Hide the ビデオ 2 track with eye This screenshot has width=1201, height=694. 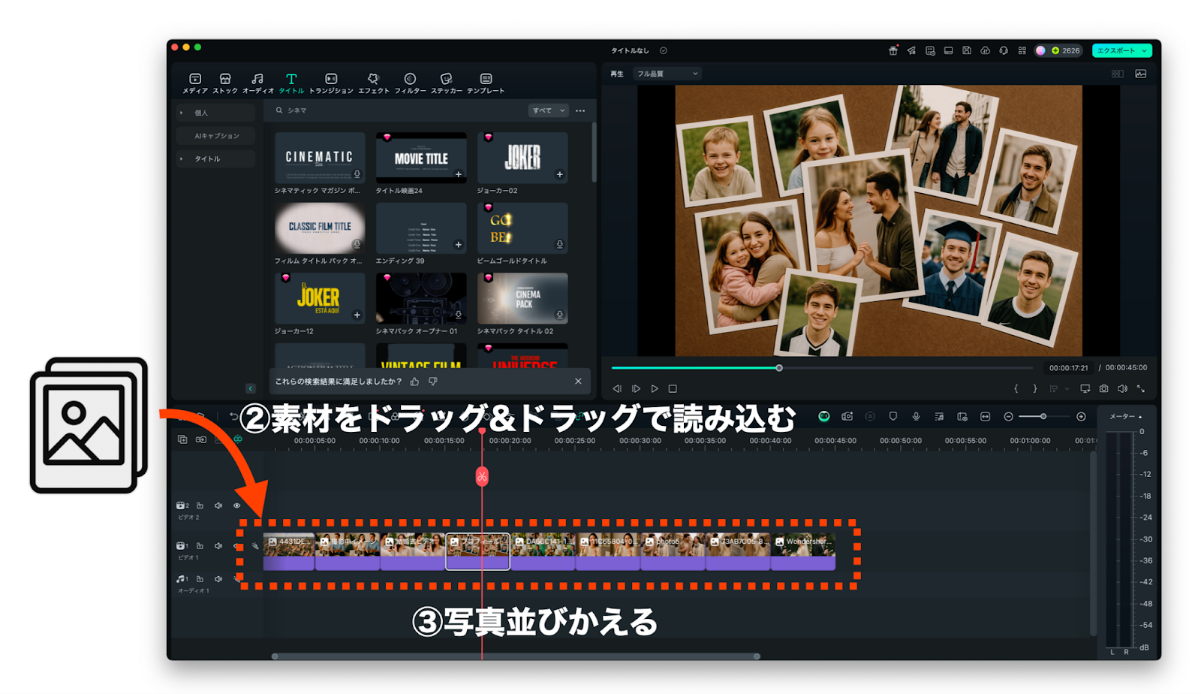coord(237,506)
